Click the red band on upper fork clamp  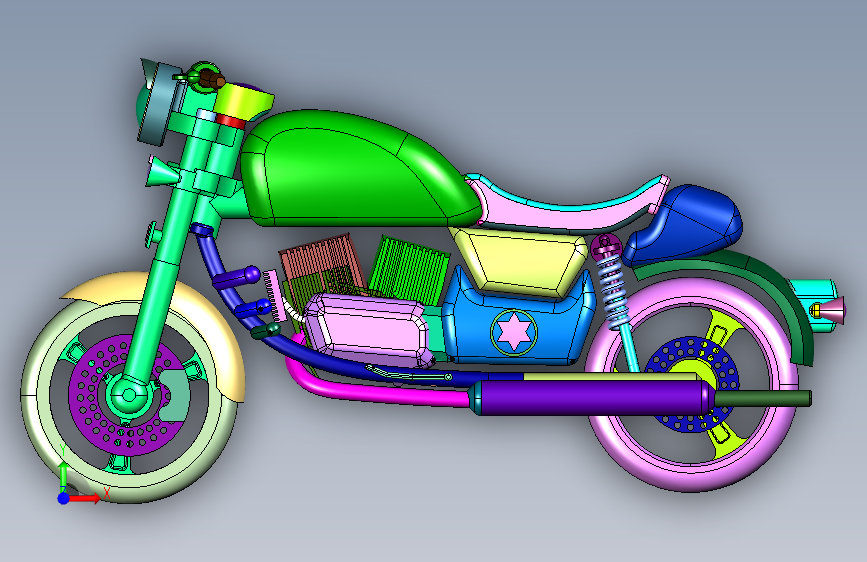click(x=230, y=122)
